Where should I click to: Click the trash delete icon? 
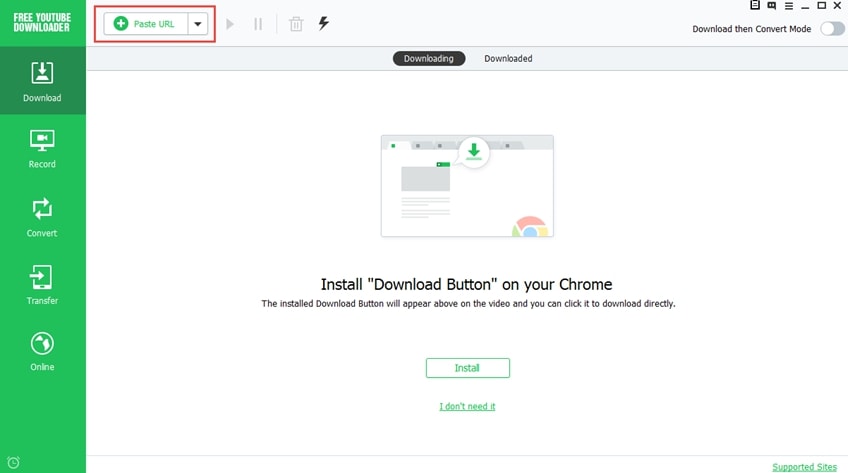[x=296, y=24]
